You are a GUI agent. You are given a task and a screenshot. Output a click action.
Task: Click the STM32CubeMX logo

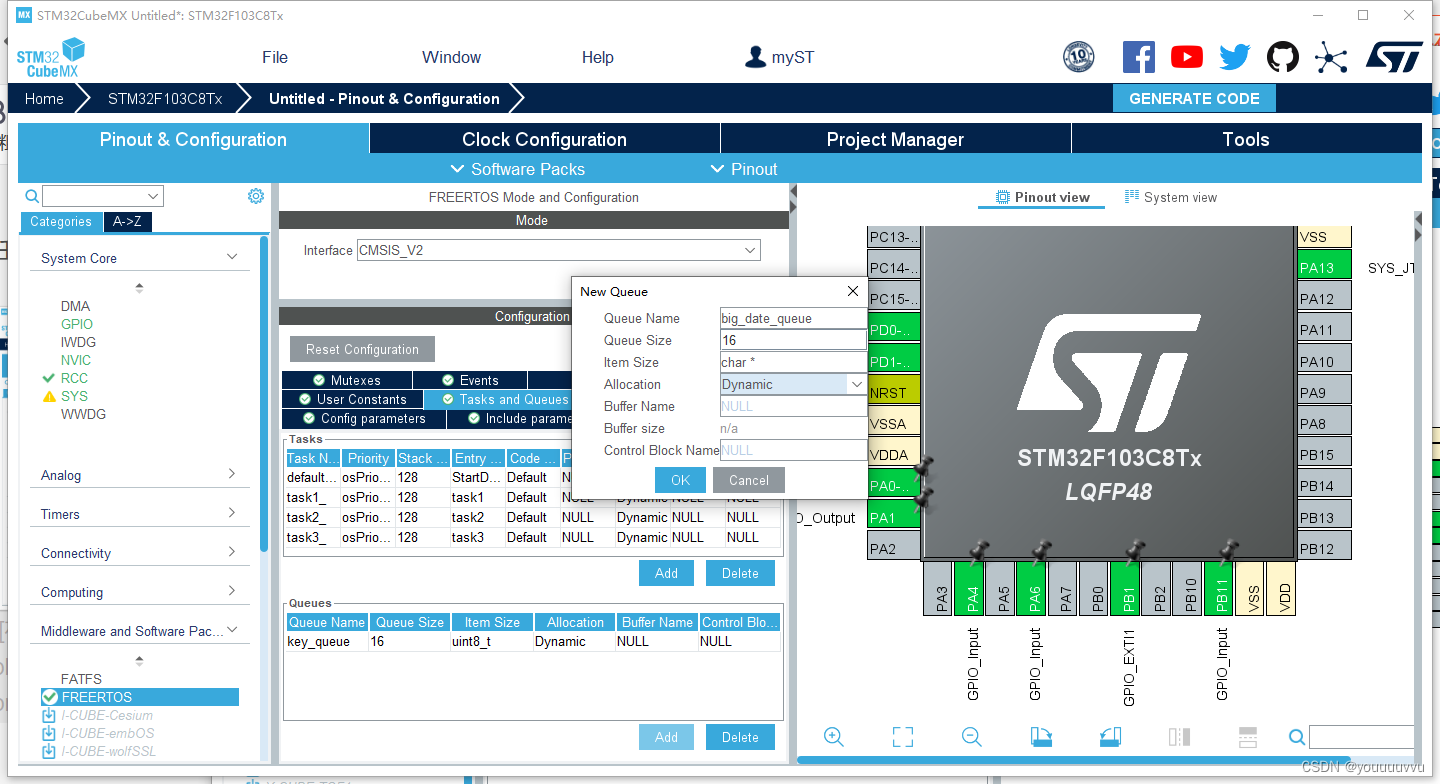click(x=50, y=58)
